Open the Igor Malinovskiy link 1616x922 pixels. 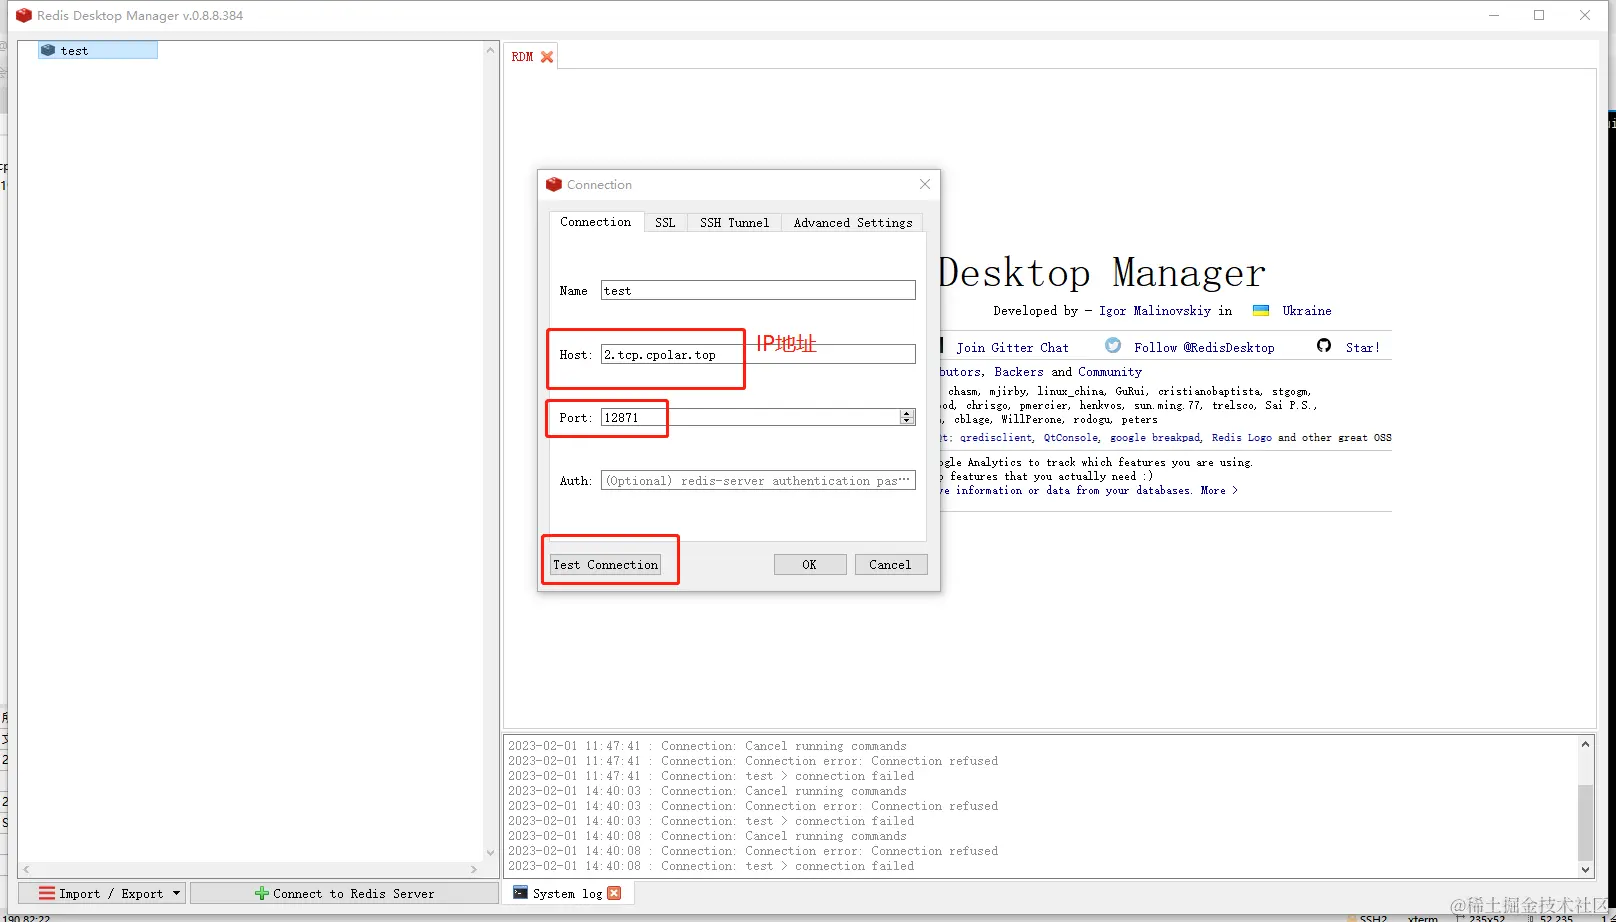pos(1154,311)
